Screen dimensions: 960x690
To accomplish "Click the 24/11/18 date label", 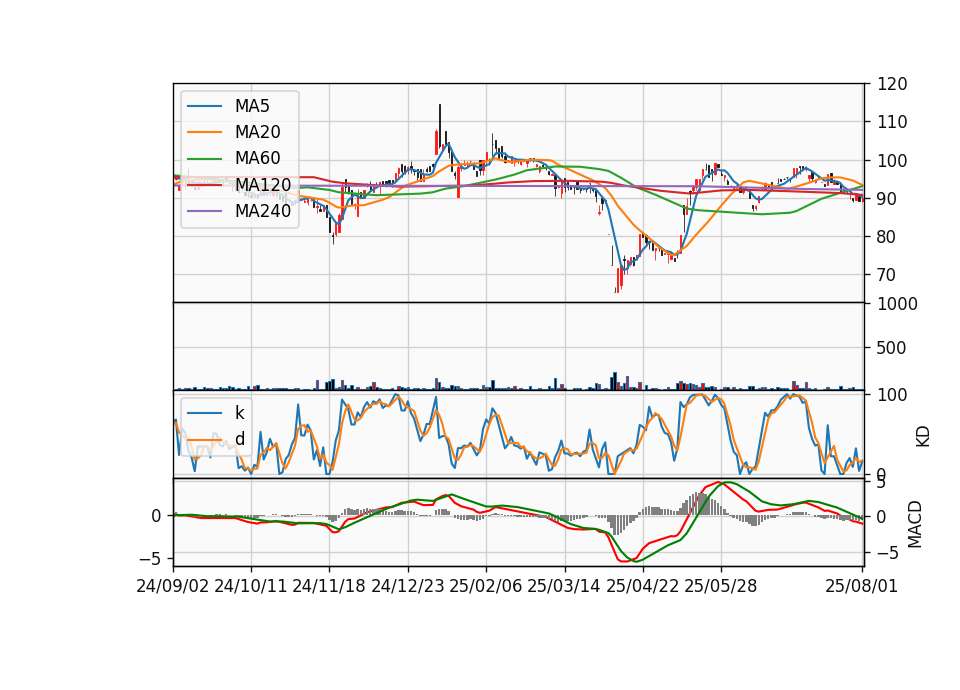I will [329, 586].
